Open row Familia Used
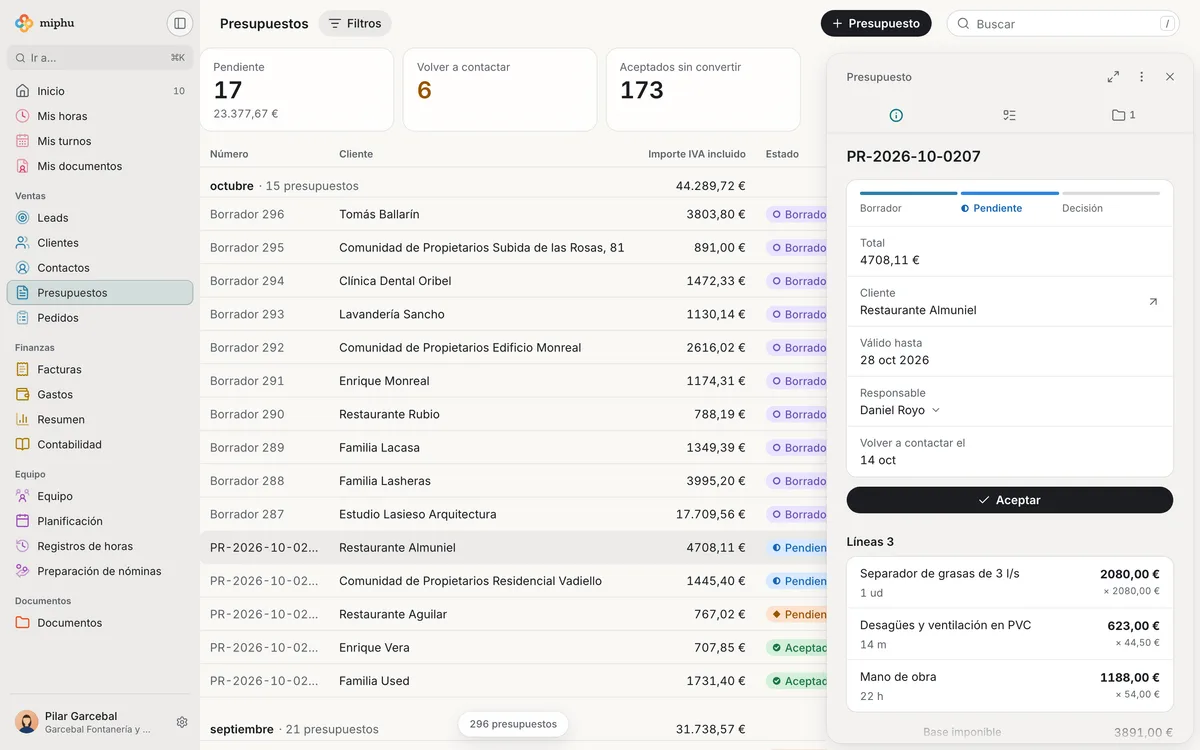 pos(513,681)
